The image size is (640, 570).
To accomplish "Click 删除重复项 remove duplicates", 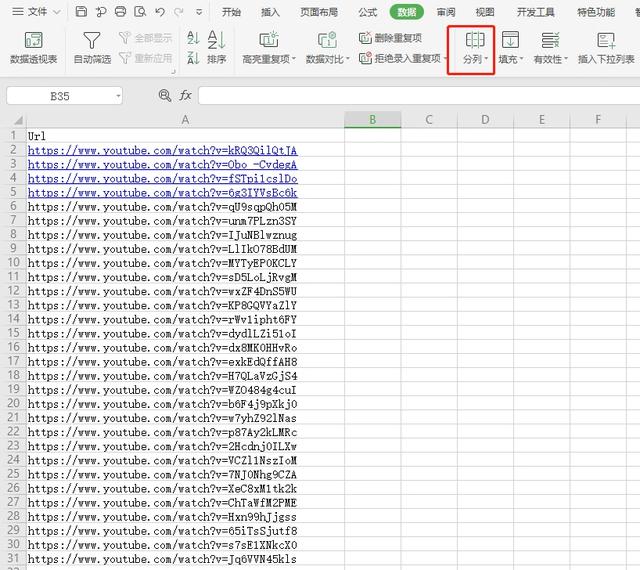I will coord(390,38).
